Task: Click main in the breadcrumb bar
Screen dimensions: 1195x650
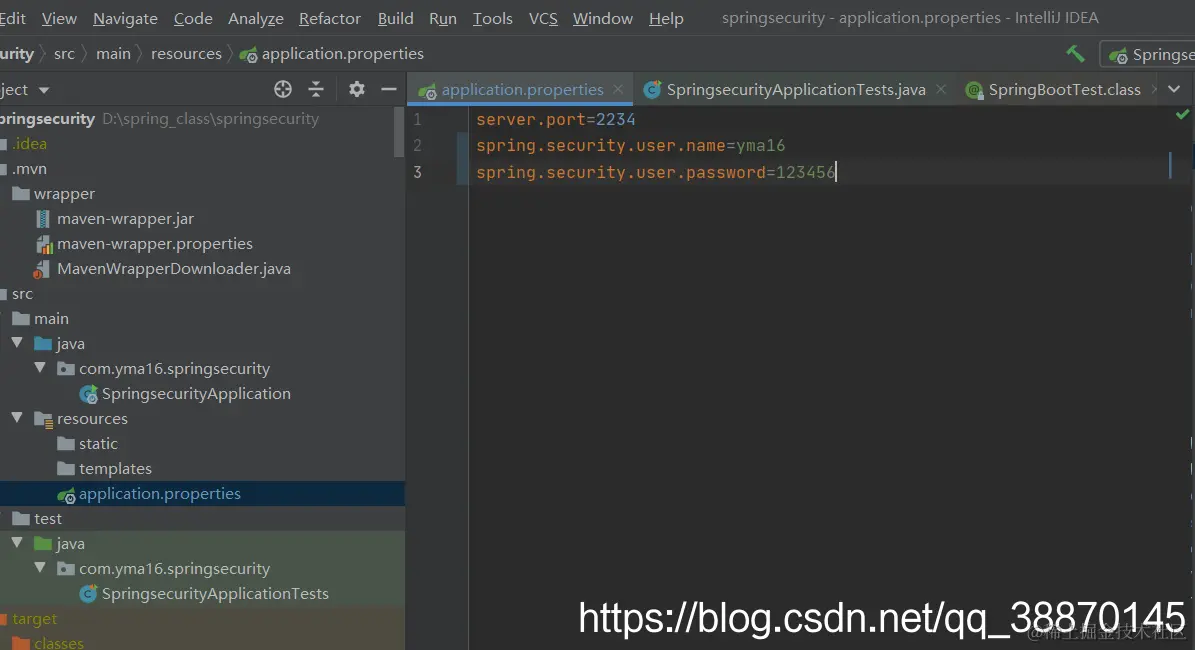Action: click(113, 53)
